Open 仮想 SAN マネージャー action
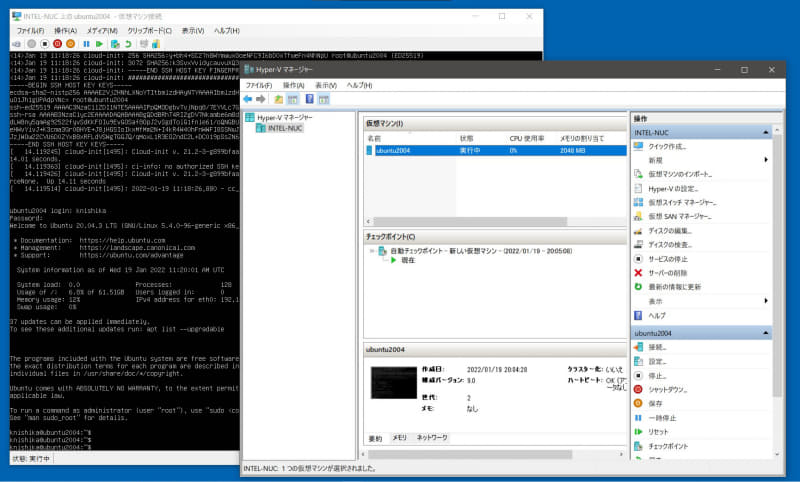 680,217
